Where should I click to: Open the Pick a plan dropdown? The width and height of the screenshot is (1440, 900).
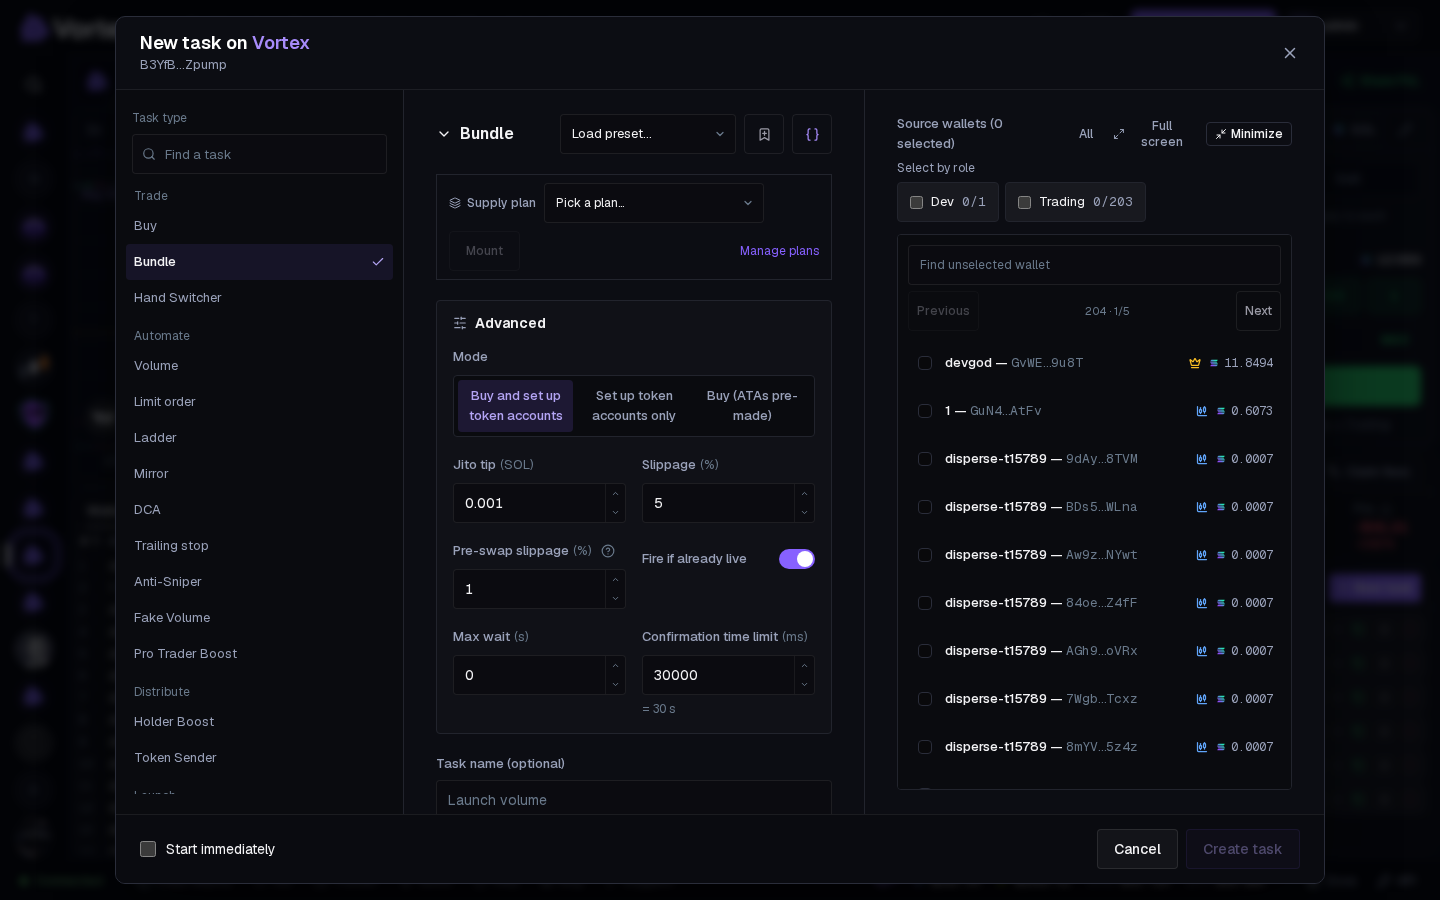click(x=654, y=203)
